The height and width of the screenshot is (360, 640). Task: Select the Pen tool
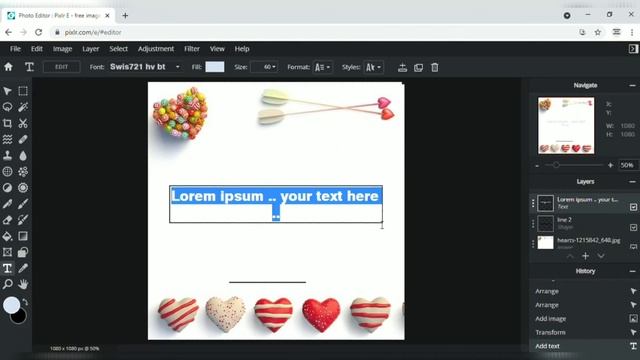pyautogui.click(x=7, y=204)
